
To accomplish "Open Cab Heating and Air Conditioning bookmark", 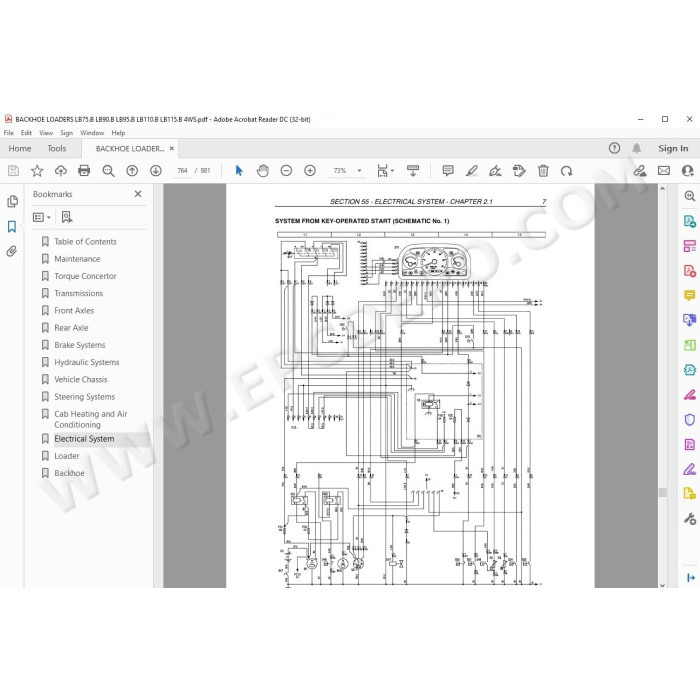I will click(91, 419).
